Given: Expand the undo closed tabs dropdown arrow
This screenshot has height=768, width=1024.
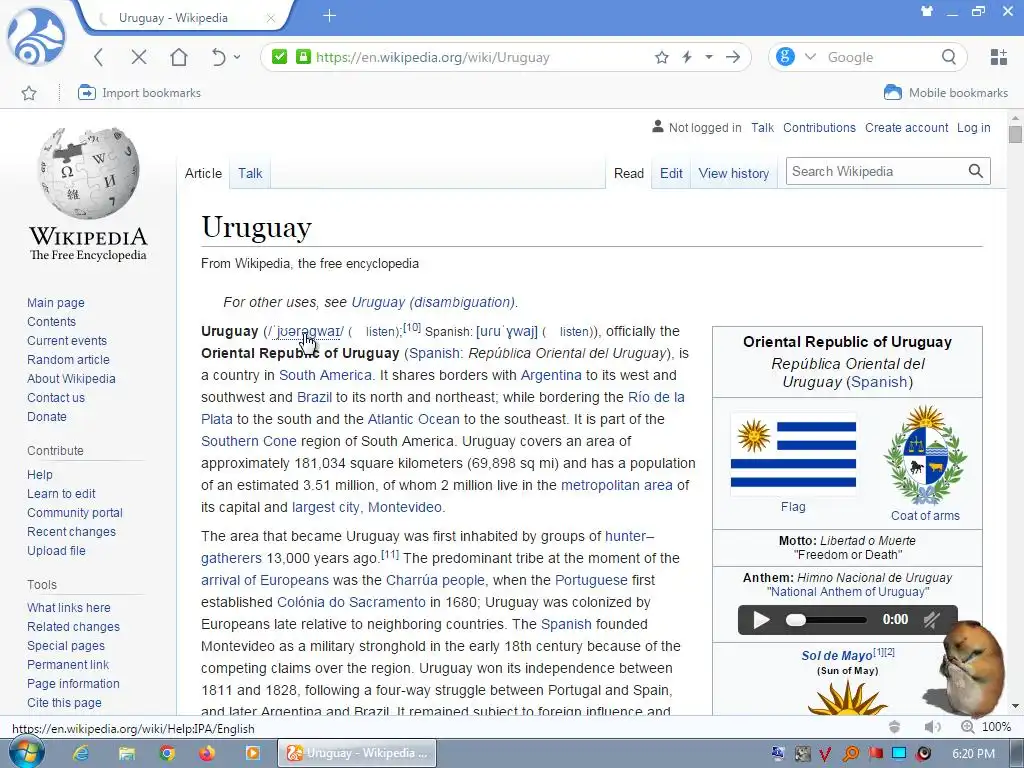Looking at the screenshot, I should pos(237,57).
